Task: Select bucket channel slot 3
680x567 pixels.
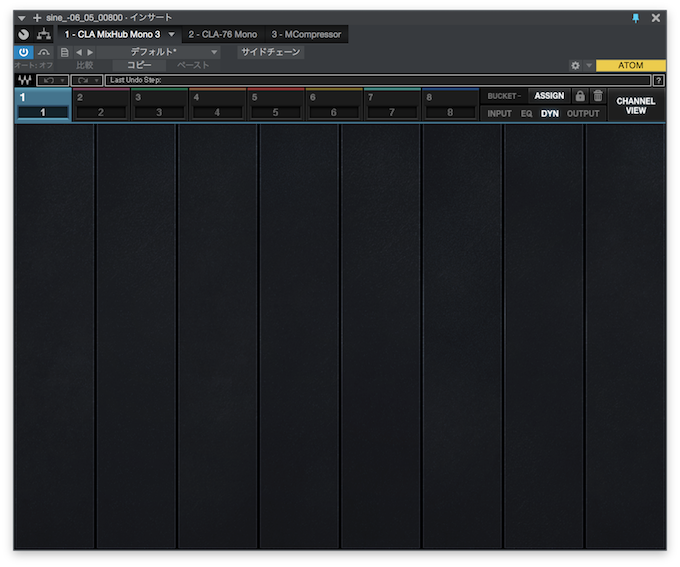Action: 159,105
